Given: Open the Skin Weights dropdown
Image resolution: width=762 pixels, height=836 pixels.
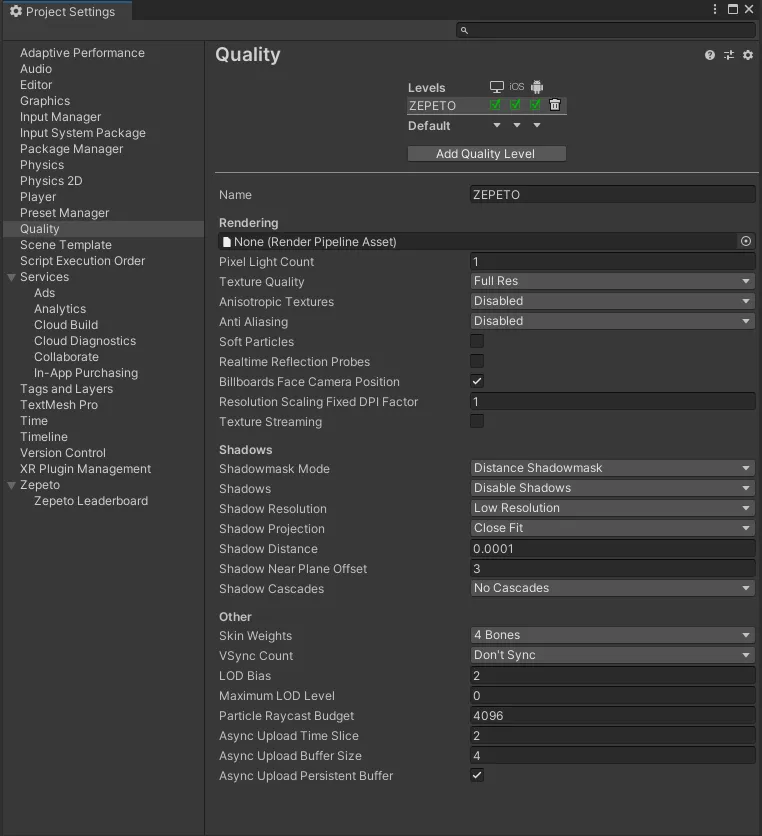Looking at the screenshot, I should (612, 635).
